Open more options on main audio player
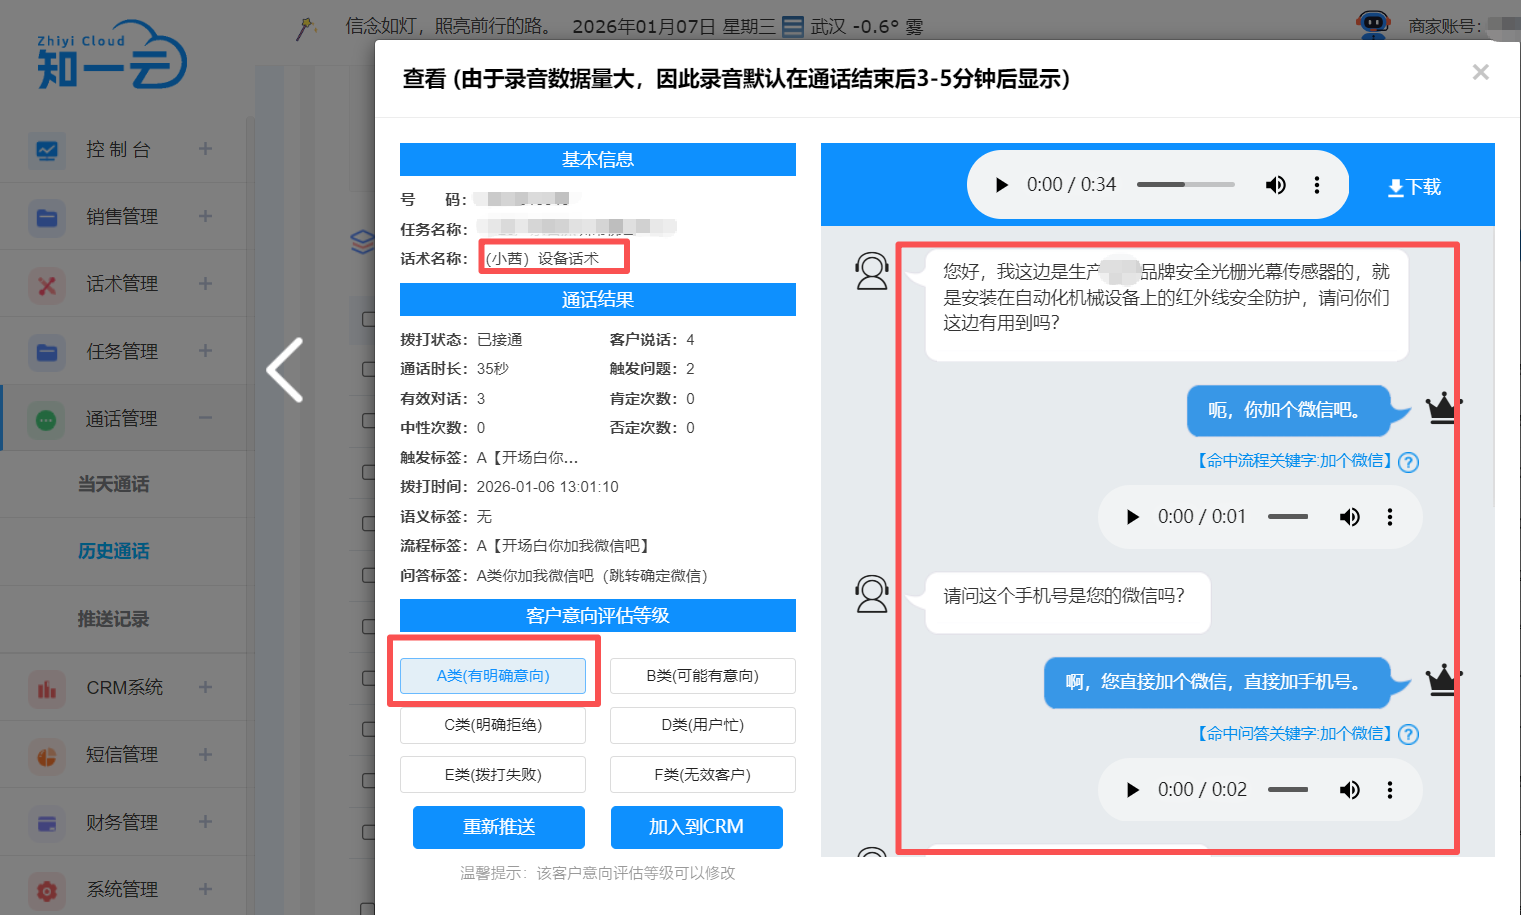 point(1316,185)
